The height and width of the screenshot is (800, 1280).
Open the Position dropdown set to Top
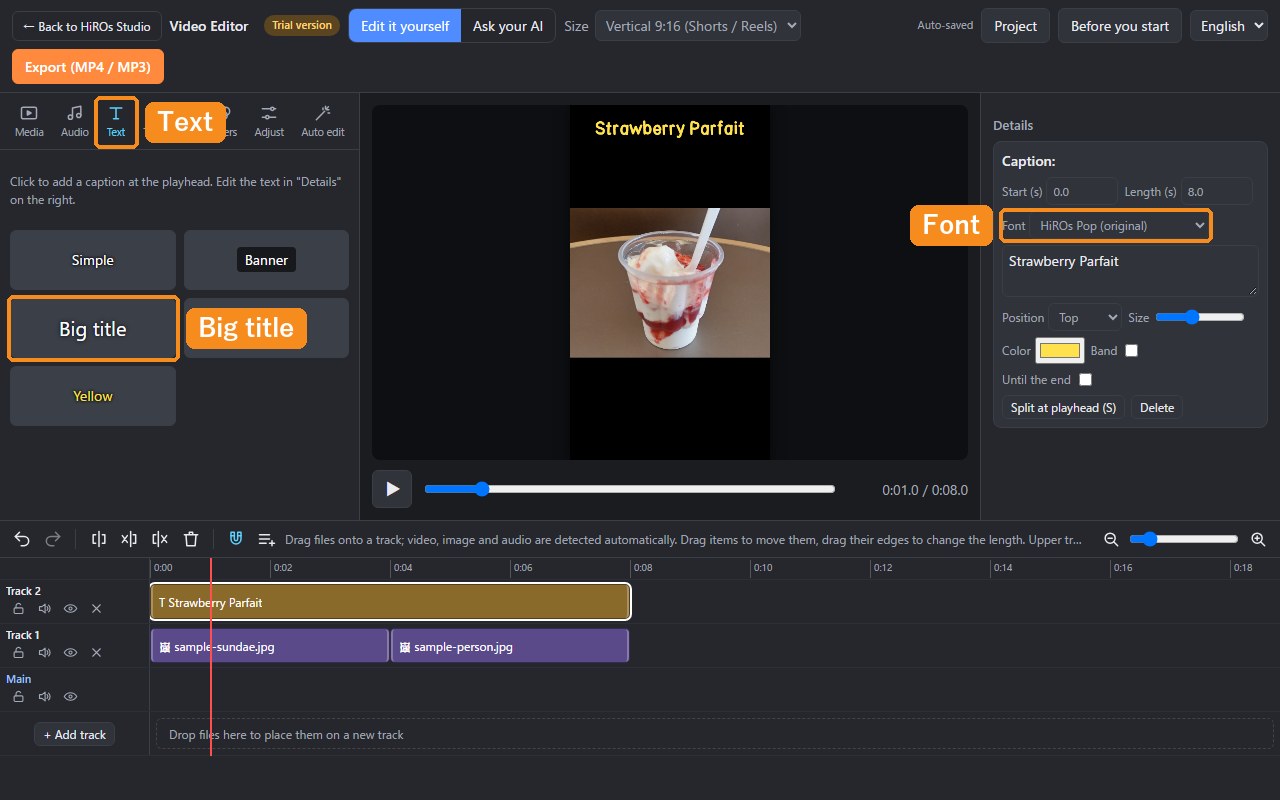click(1085, 318)
